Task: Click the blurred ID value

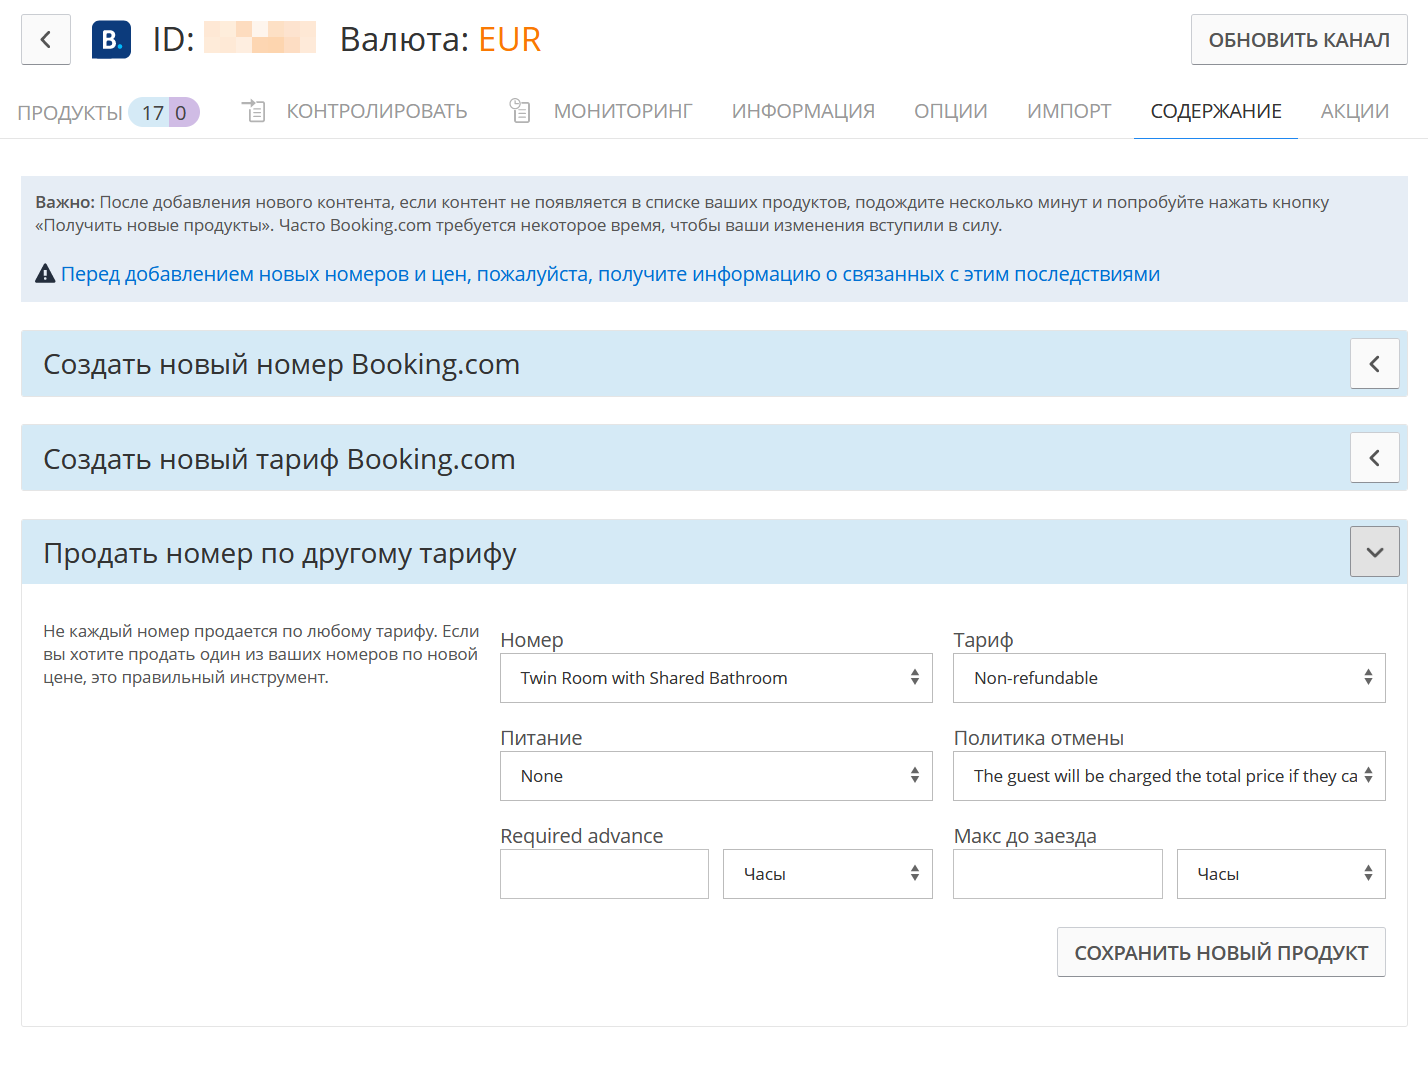Action: click(x=260, y=38)
